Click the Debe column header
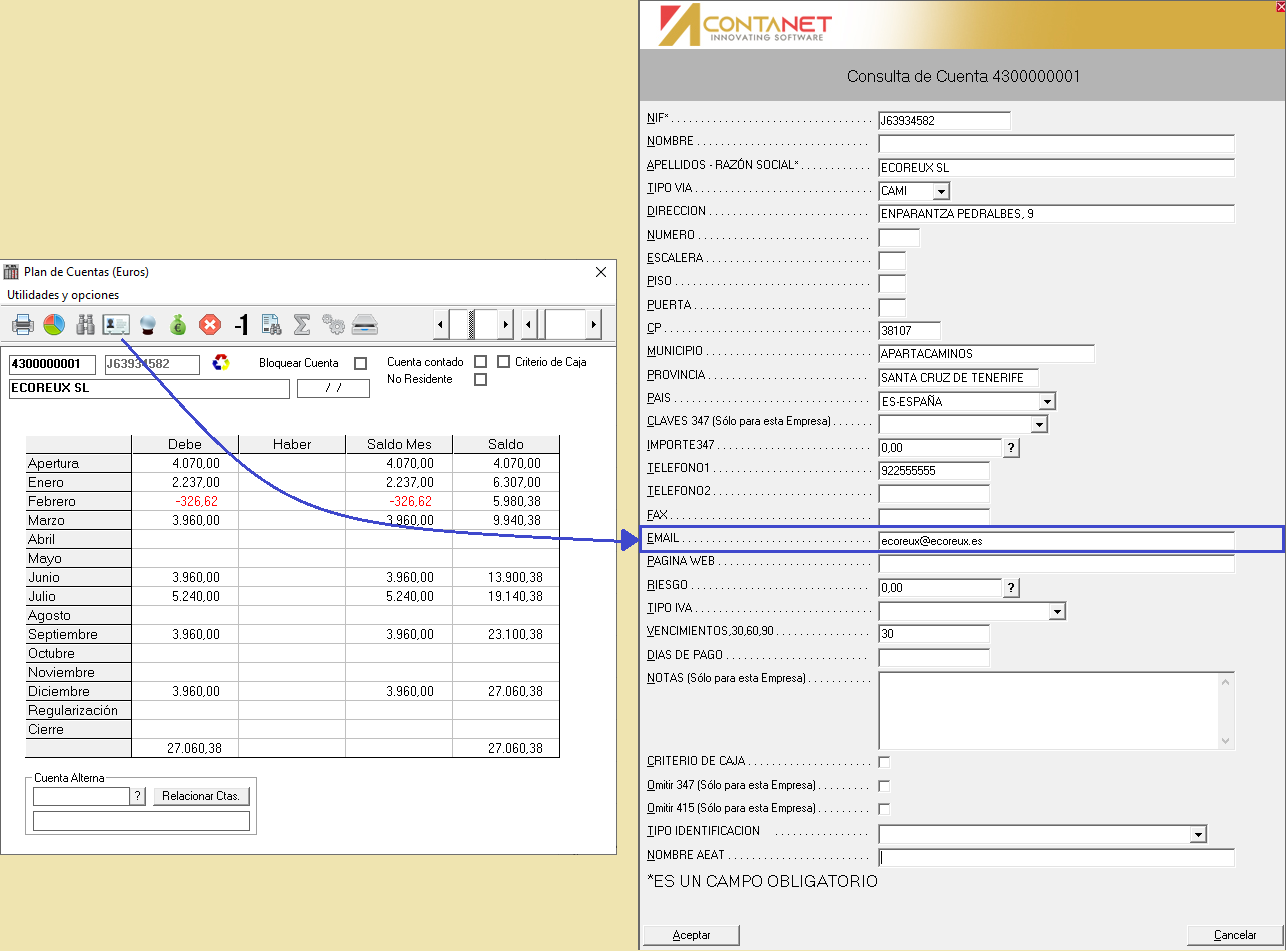Viewport: 1286px width, 951px height. tap(185, 444)
